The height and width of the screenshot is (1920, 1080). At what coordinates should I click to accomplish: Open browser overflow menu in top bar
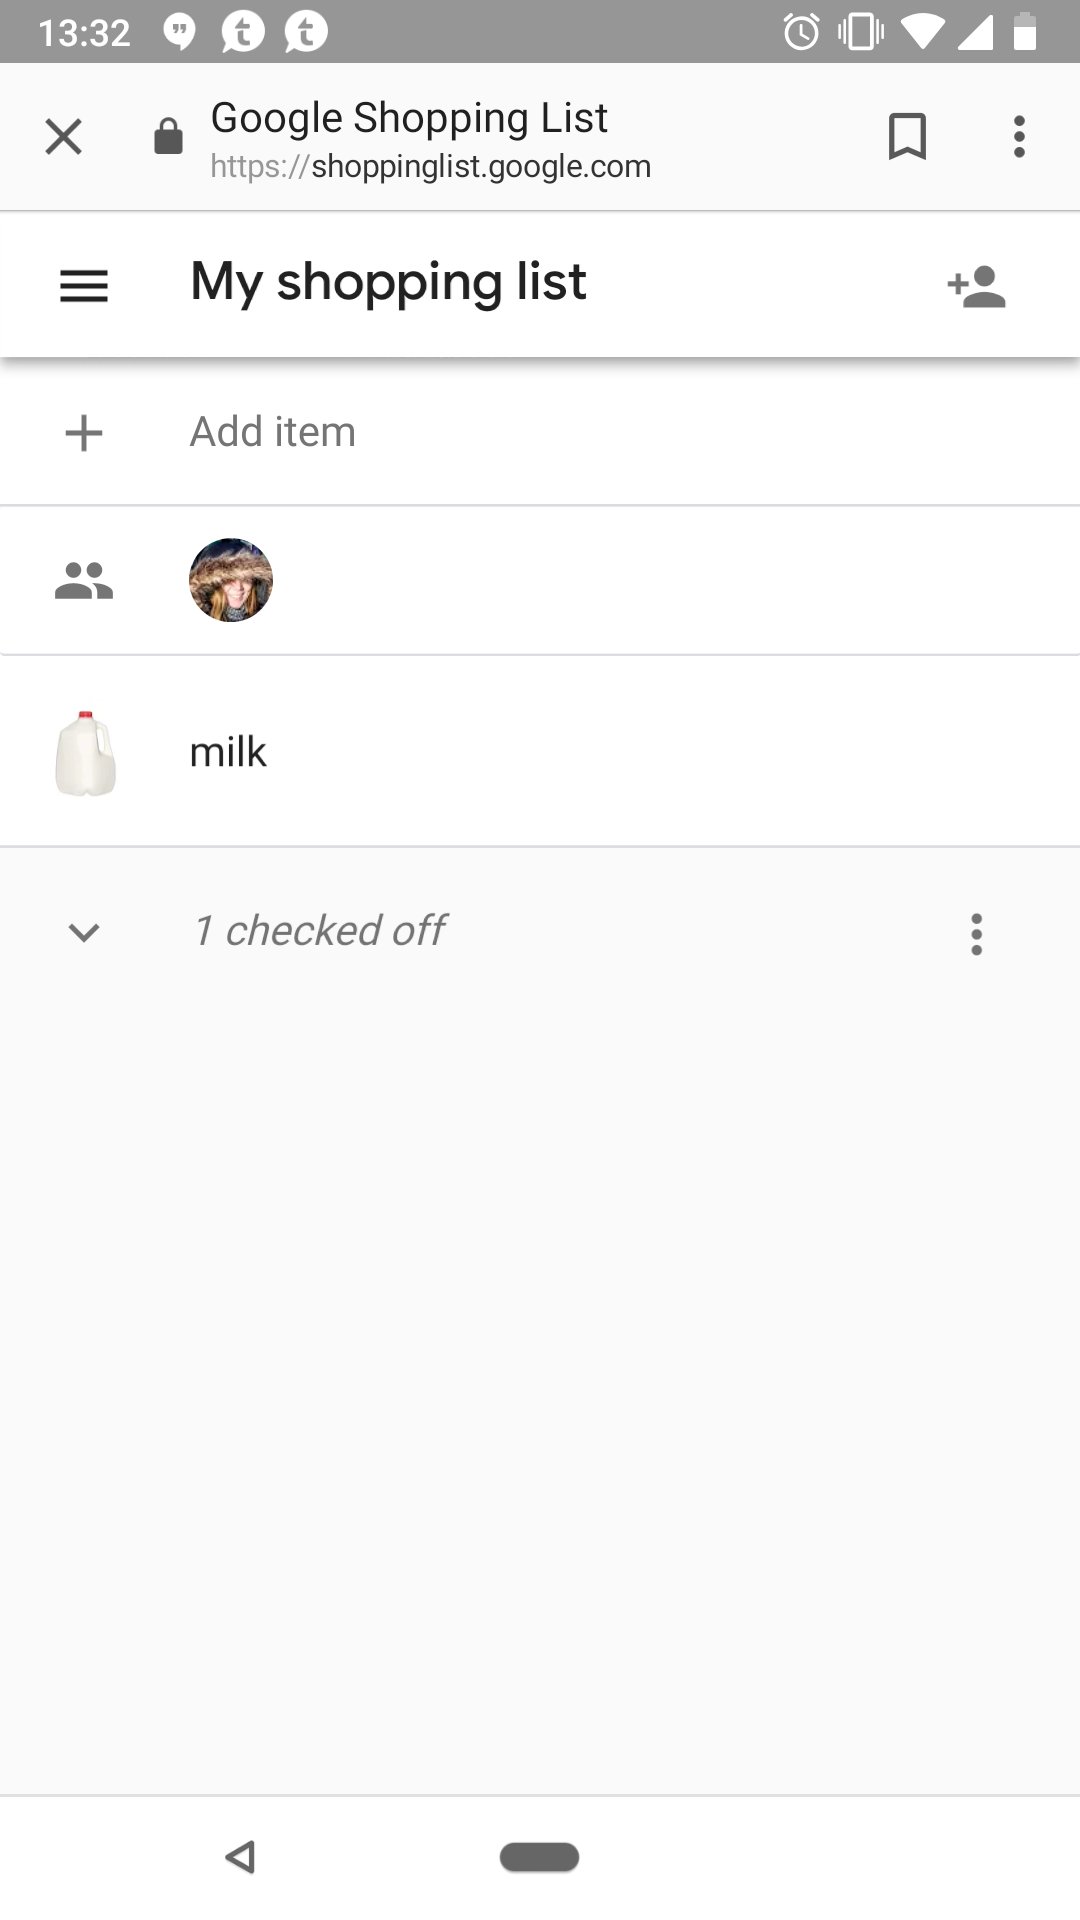coord(1019,136)
